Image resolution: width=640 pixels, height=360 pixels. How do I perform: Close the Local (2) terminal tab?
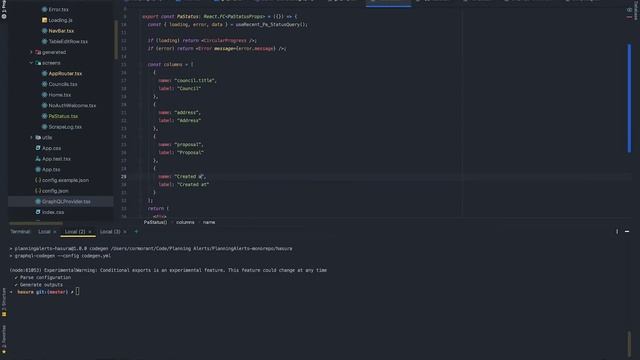[90, 232]
